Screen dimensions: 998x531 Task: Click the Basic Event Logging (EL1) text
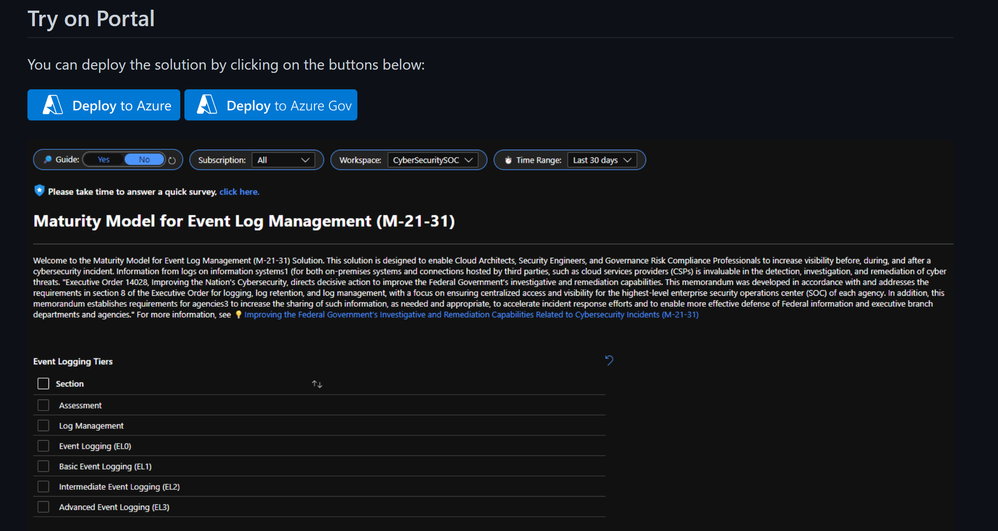tap(105, 467)
